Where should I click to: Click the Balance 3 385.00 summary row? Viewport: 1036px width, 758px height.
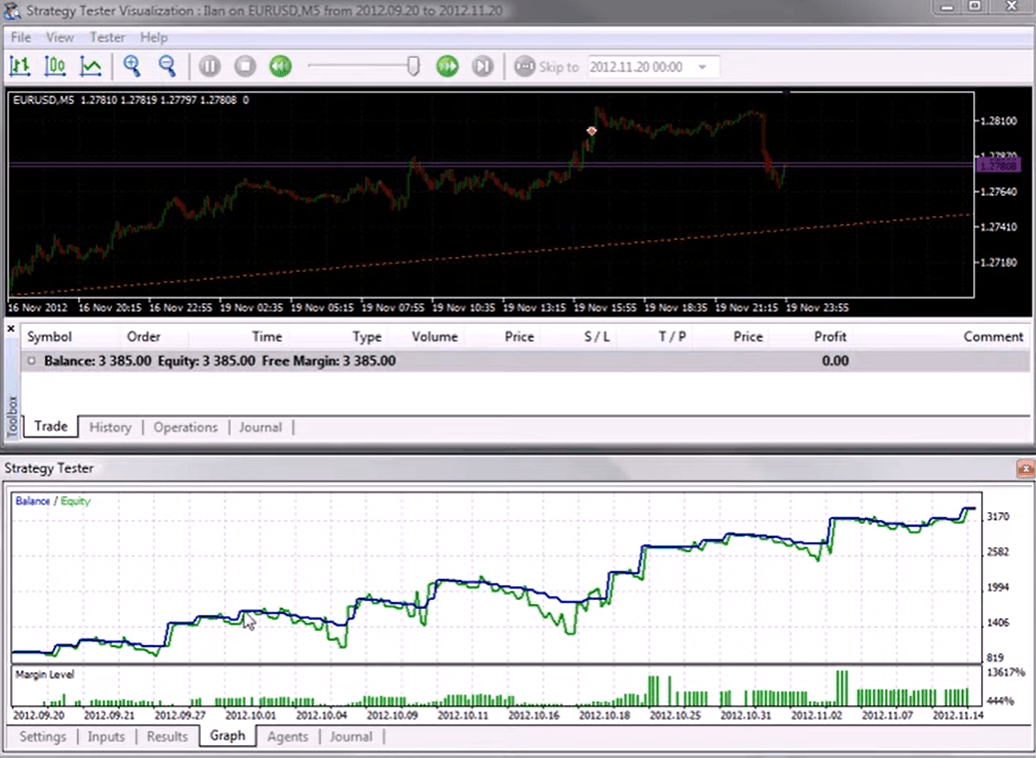point(525,361)
